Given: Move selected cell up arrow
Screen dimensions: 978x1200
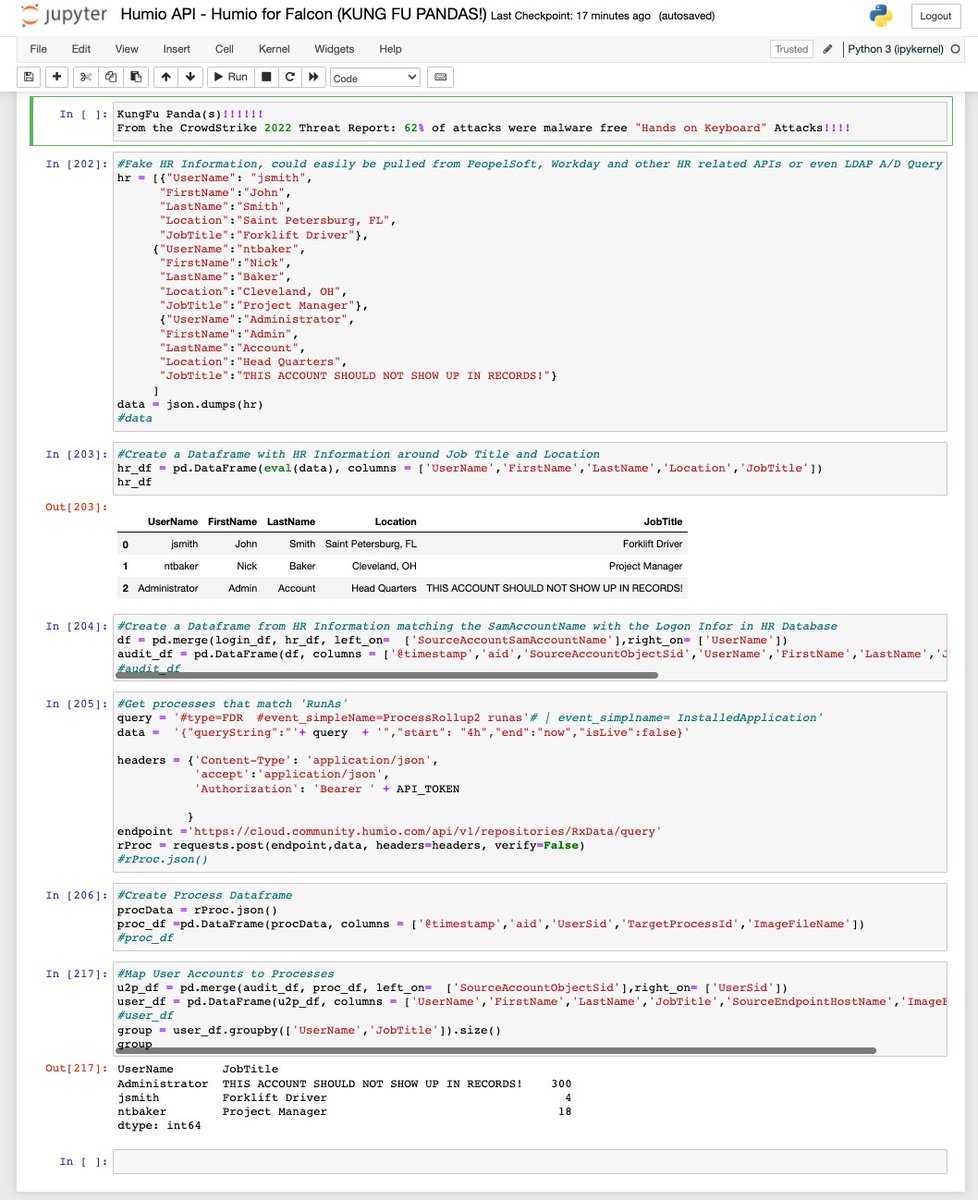Looking at the screenshot, I should [165, 77].
